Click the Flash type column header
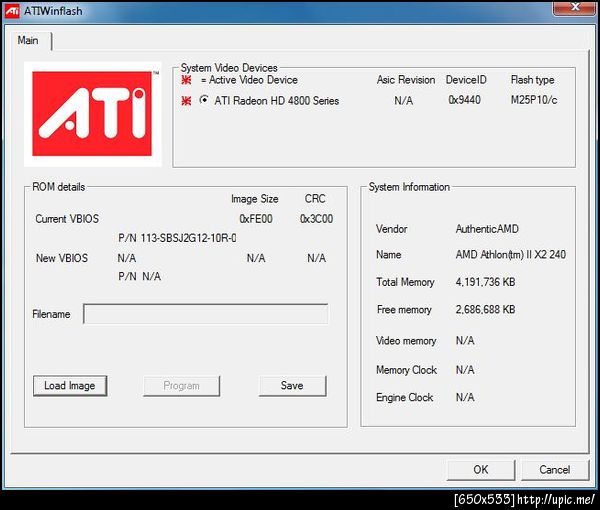The width and height of the screenshot is (600, 510). coord(533,80)
